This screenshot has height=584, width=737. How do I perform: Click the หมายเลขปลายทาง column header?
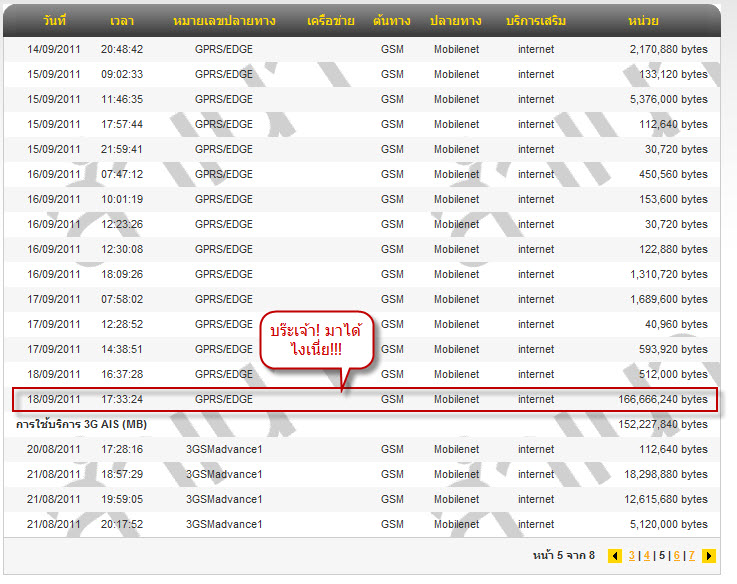224,21
